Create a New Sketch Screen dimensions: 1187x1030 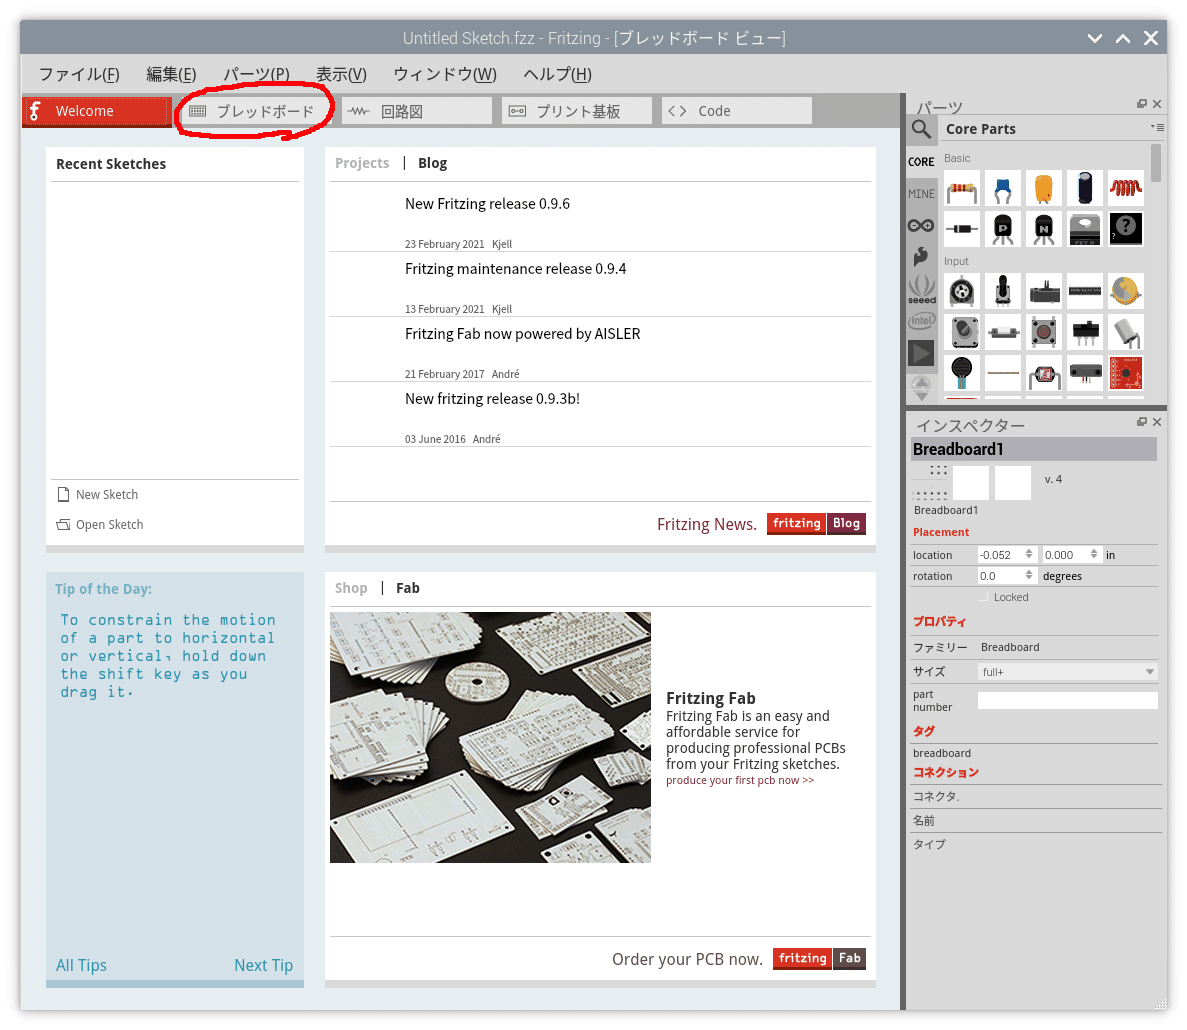coord(98,495)
